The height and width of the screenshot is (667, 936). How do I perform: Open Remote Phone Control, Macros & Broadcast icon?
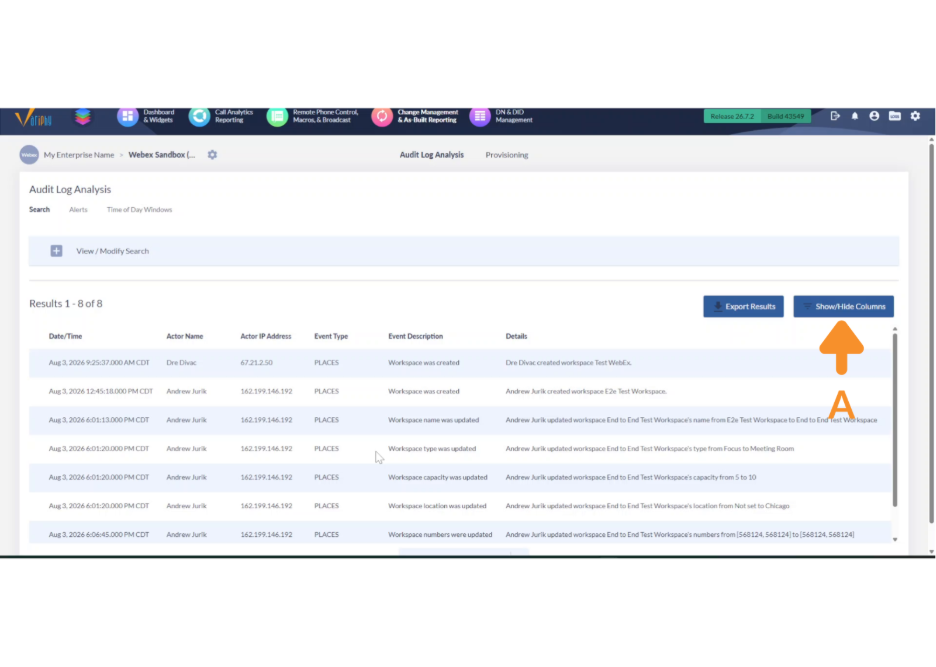click(x=277, y=116)
